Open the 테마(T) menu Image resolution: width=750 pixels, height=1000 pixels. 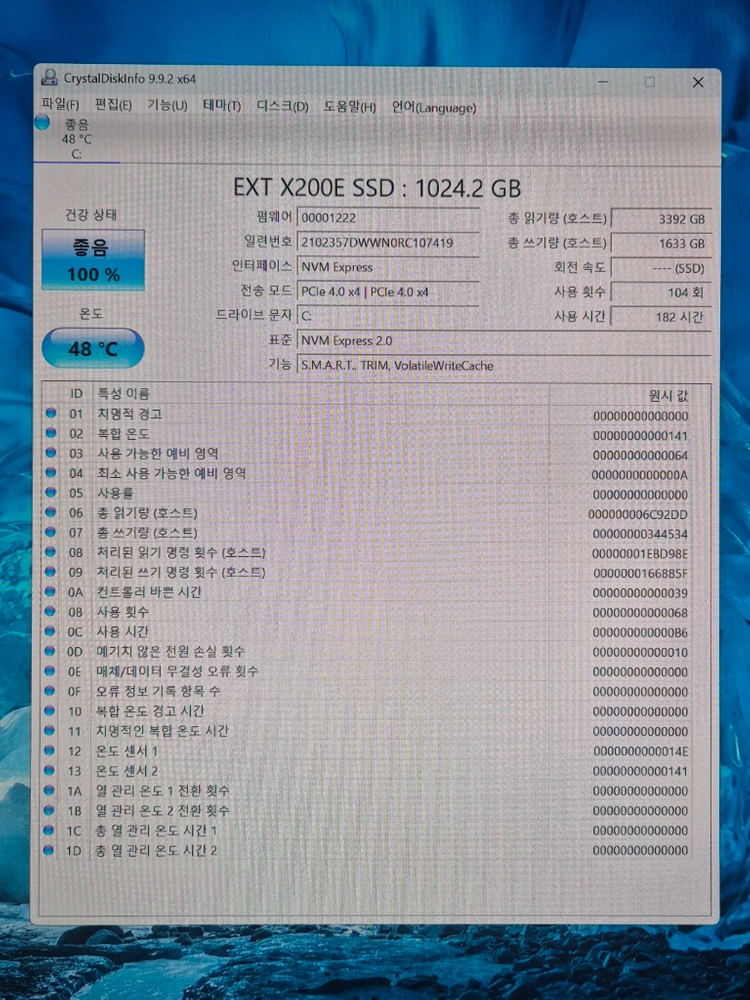[221, 106]
